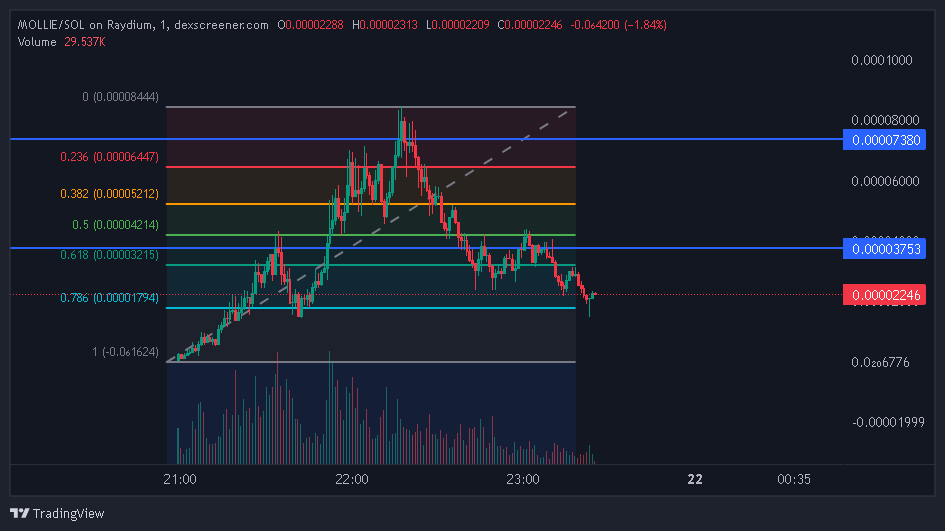Click the 0.5 (0.00004214) Fibonacci label
This screenshot has height=531, width=945.
(x=116, y=224)
